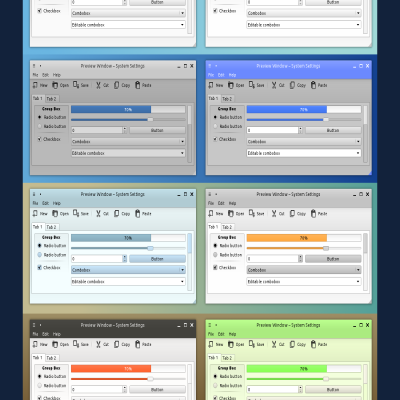Click slider handle in gray preview window
The image size is (400, 400).
(150, 120)
